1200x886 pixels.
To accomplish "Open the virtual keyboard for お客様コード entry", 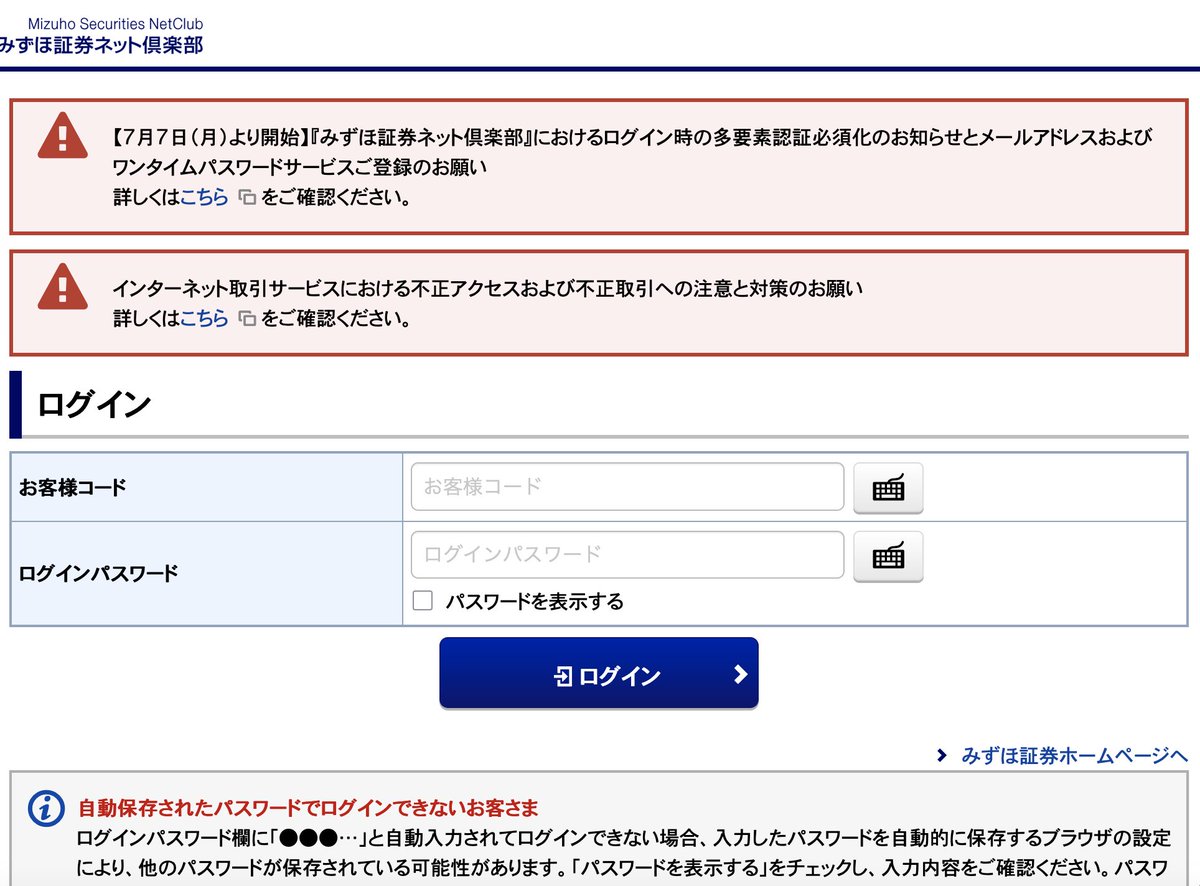I will coord(887,487).
